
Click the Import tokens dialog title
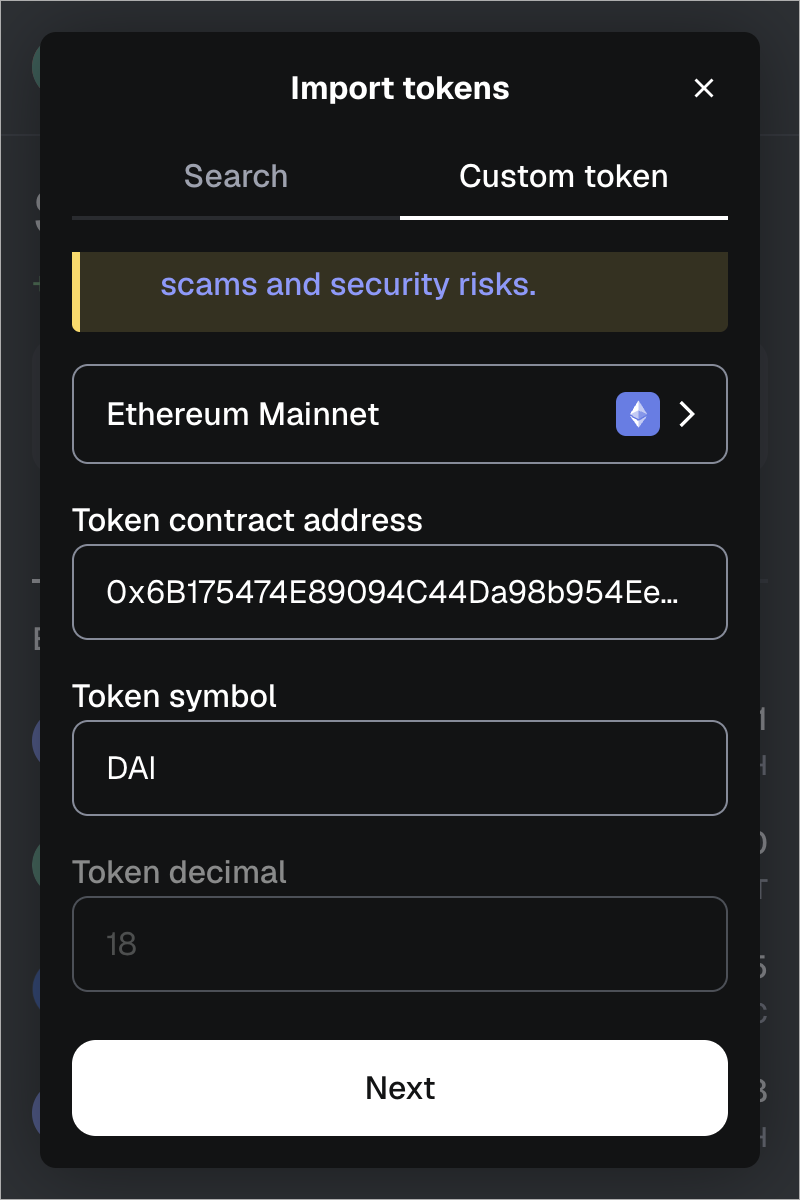400,88
